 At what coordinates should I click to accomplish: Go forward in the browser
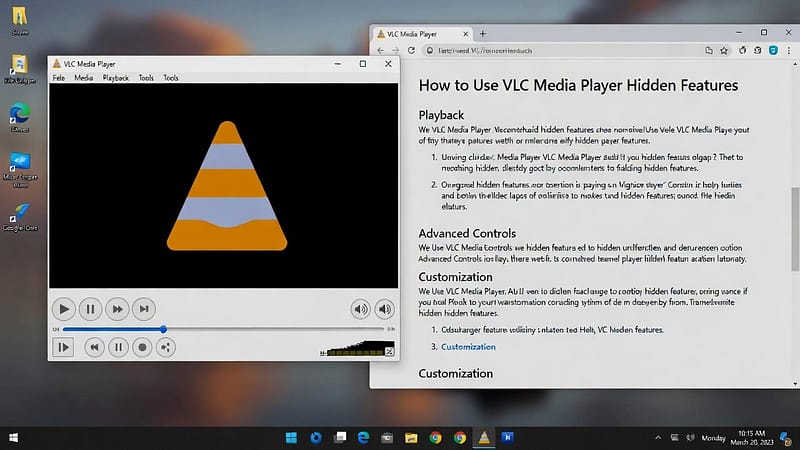point(395,51)
